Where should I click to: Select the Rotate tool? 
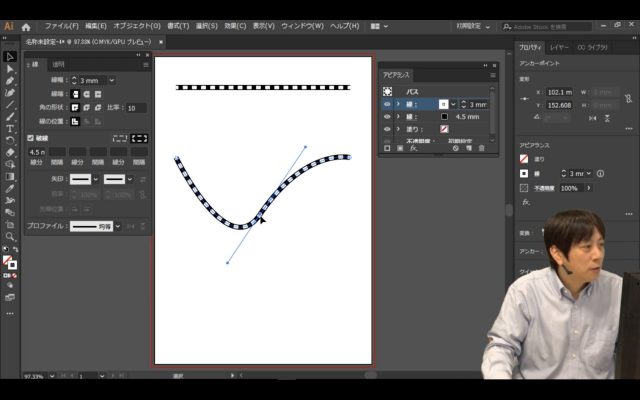(10, 140)
